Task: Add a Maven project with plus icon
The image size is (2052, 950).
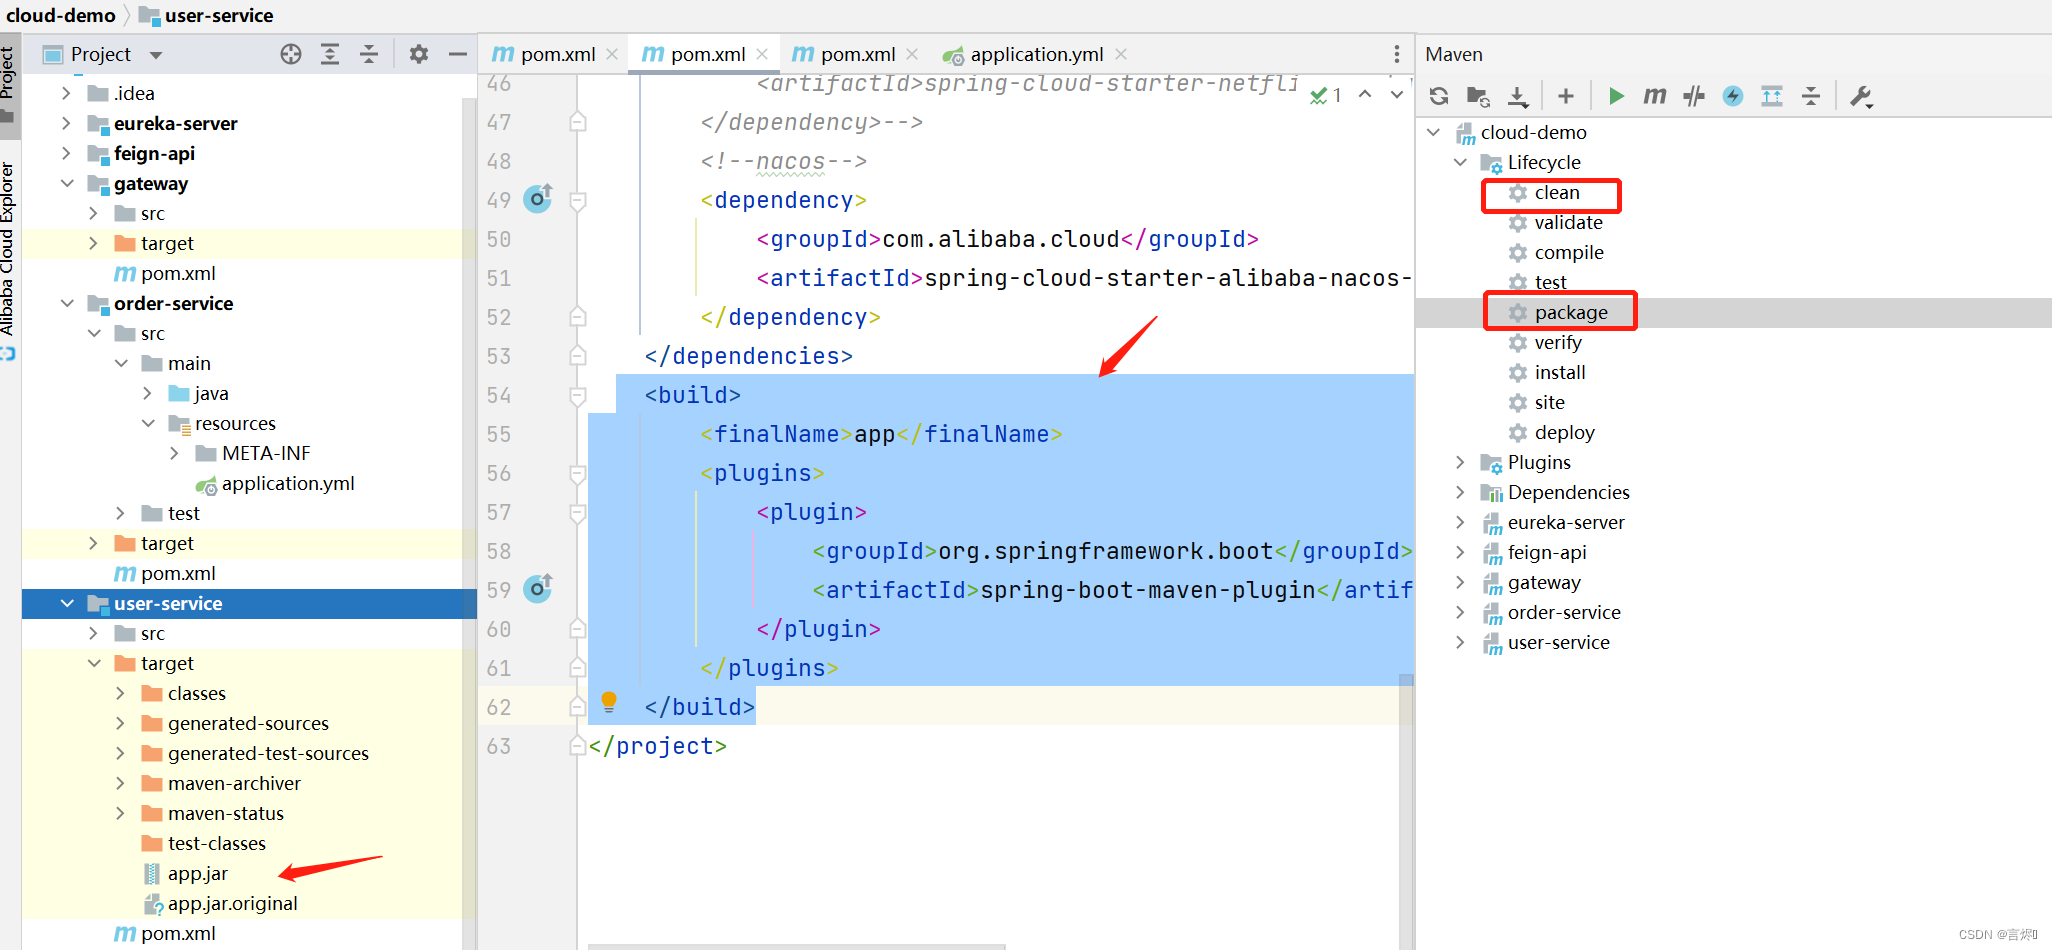Action: [x=1566, y=96]
